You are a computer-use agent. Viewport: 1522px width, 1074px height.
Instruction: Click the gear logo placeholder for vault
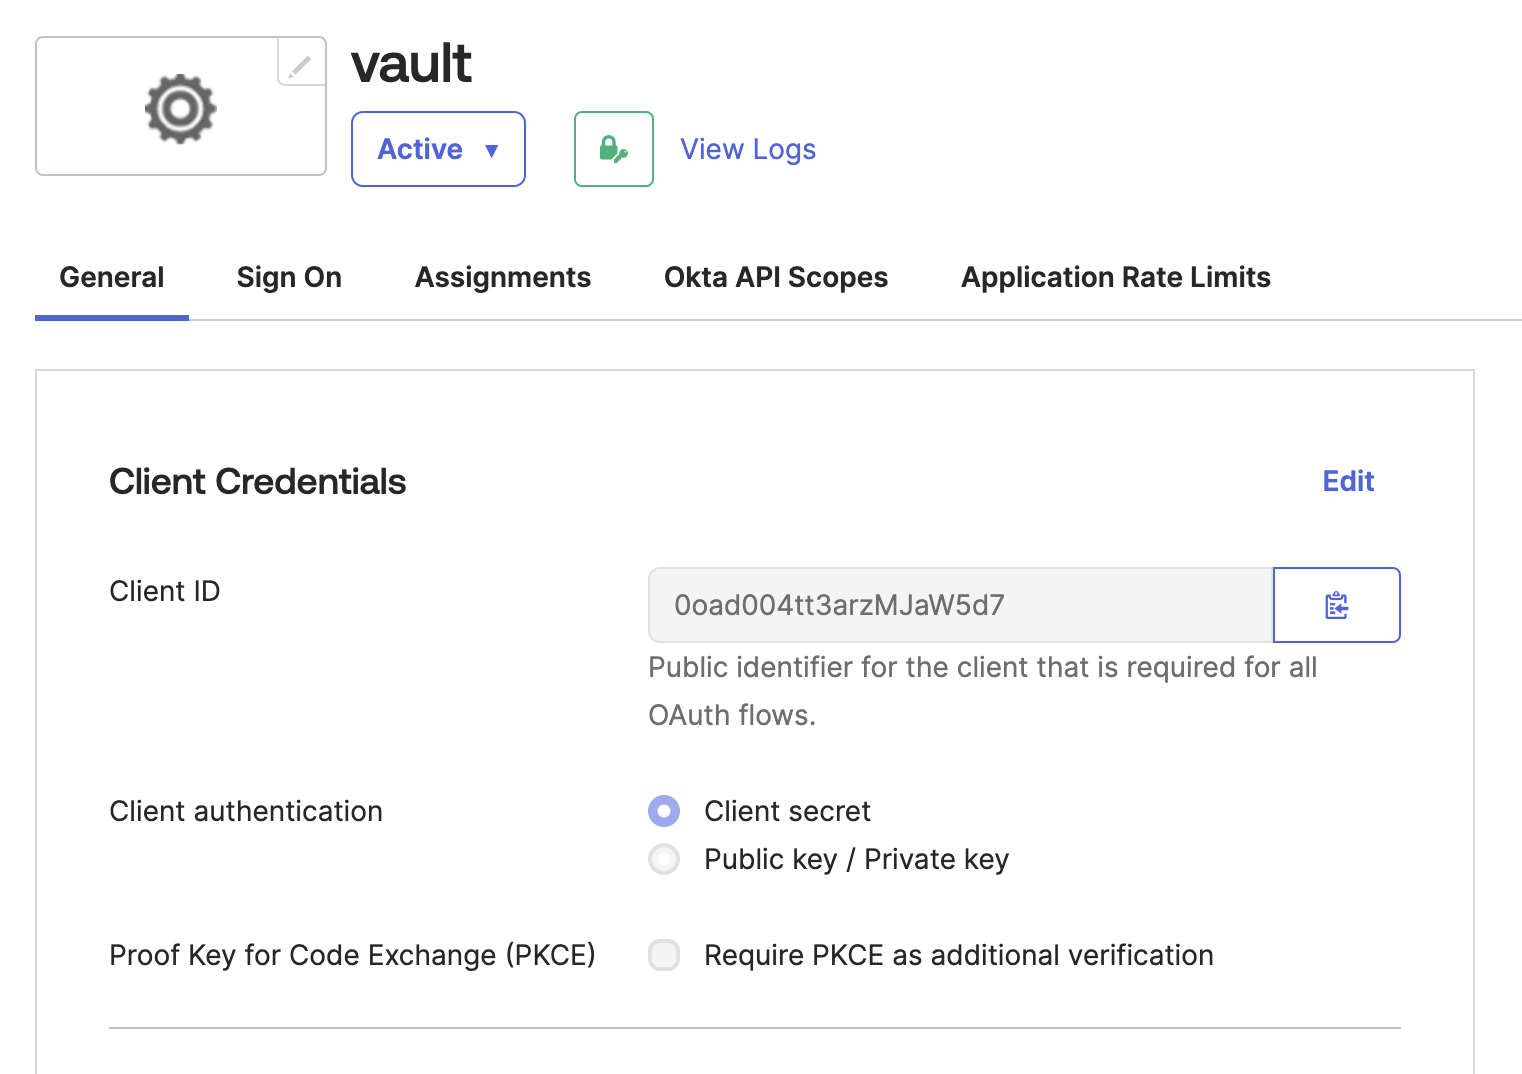180,108
